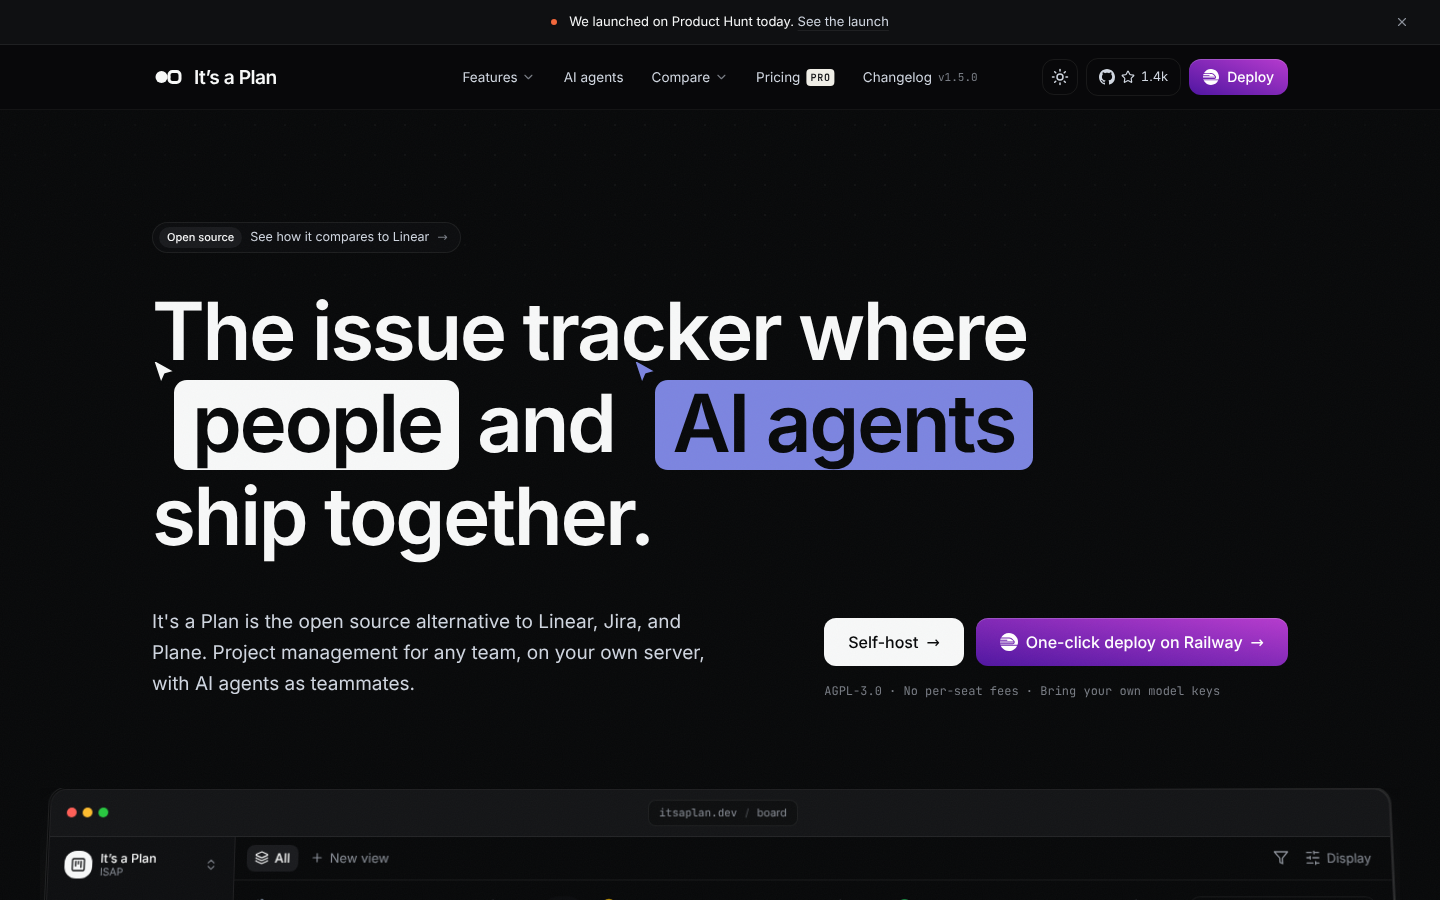Click the Self-host button
Image resolution: width=1440 pixels, height=900 pixels.
tap(894, 642)
